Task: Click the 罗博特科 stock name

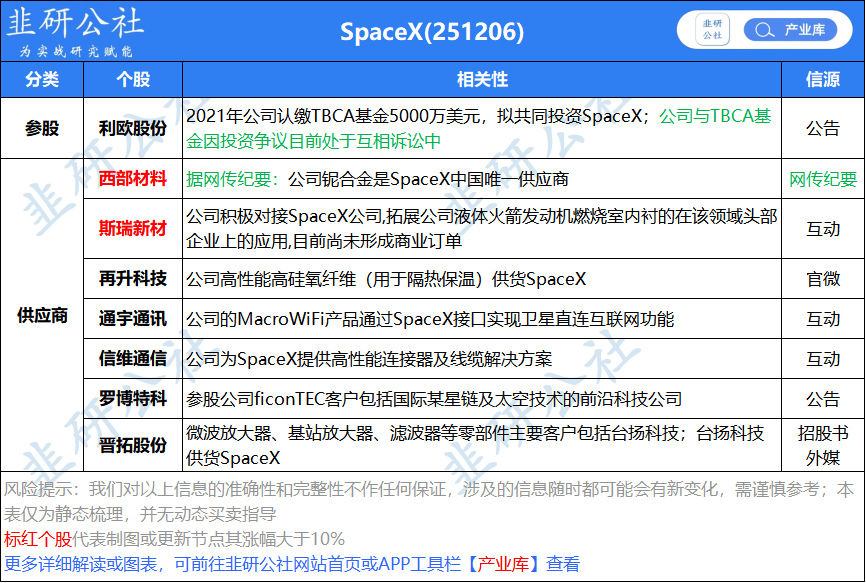Action: point(133,398)
